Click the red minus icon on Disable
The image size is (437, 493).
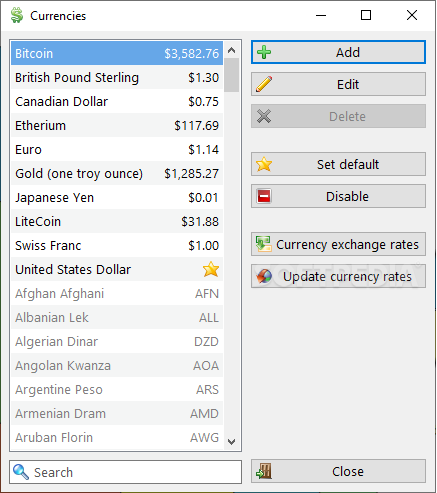264,196
